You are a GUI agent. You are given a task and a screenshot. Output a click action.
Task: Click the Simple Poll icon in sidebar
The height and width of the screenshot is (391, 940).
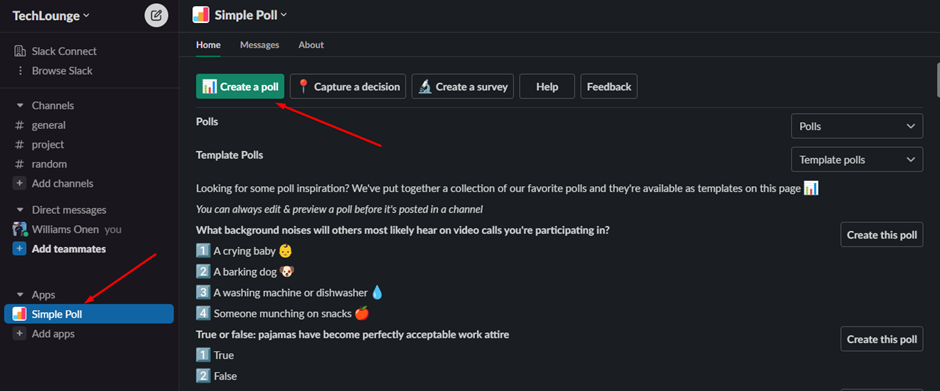(20, 314)
